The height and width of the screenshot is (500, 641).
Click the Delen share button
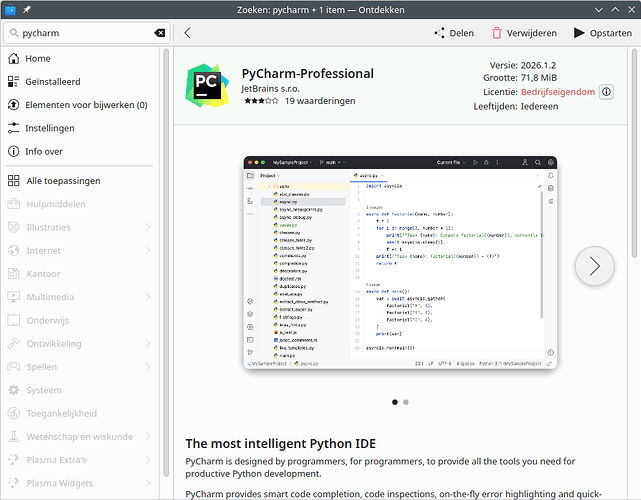coord(454,33)
